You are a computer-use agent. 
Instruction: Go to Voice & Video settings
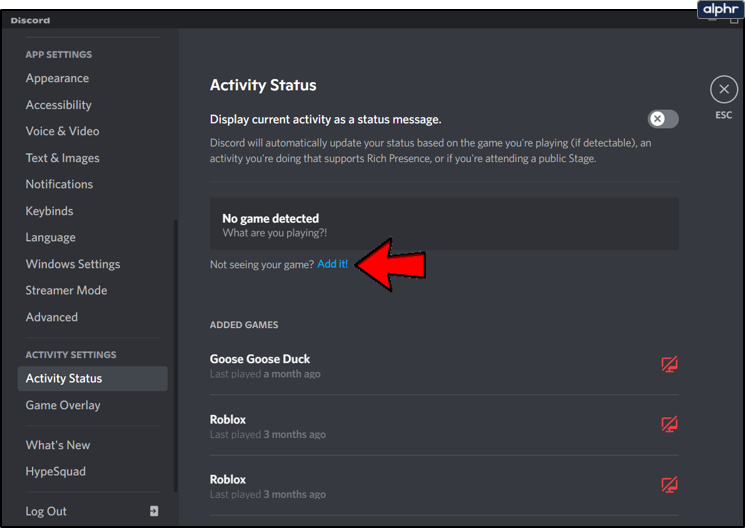click(x=62, y=131)
